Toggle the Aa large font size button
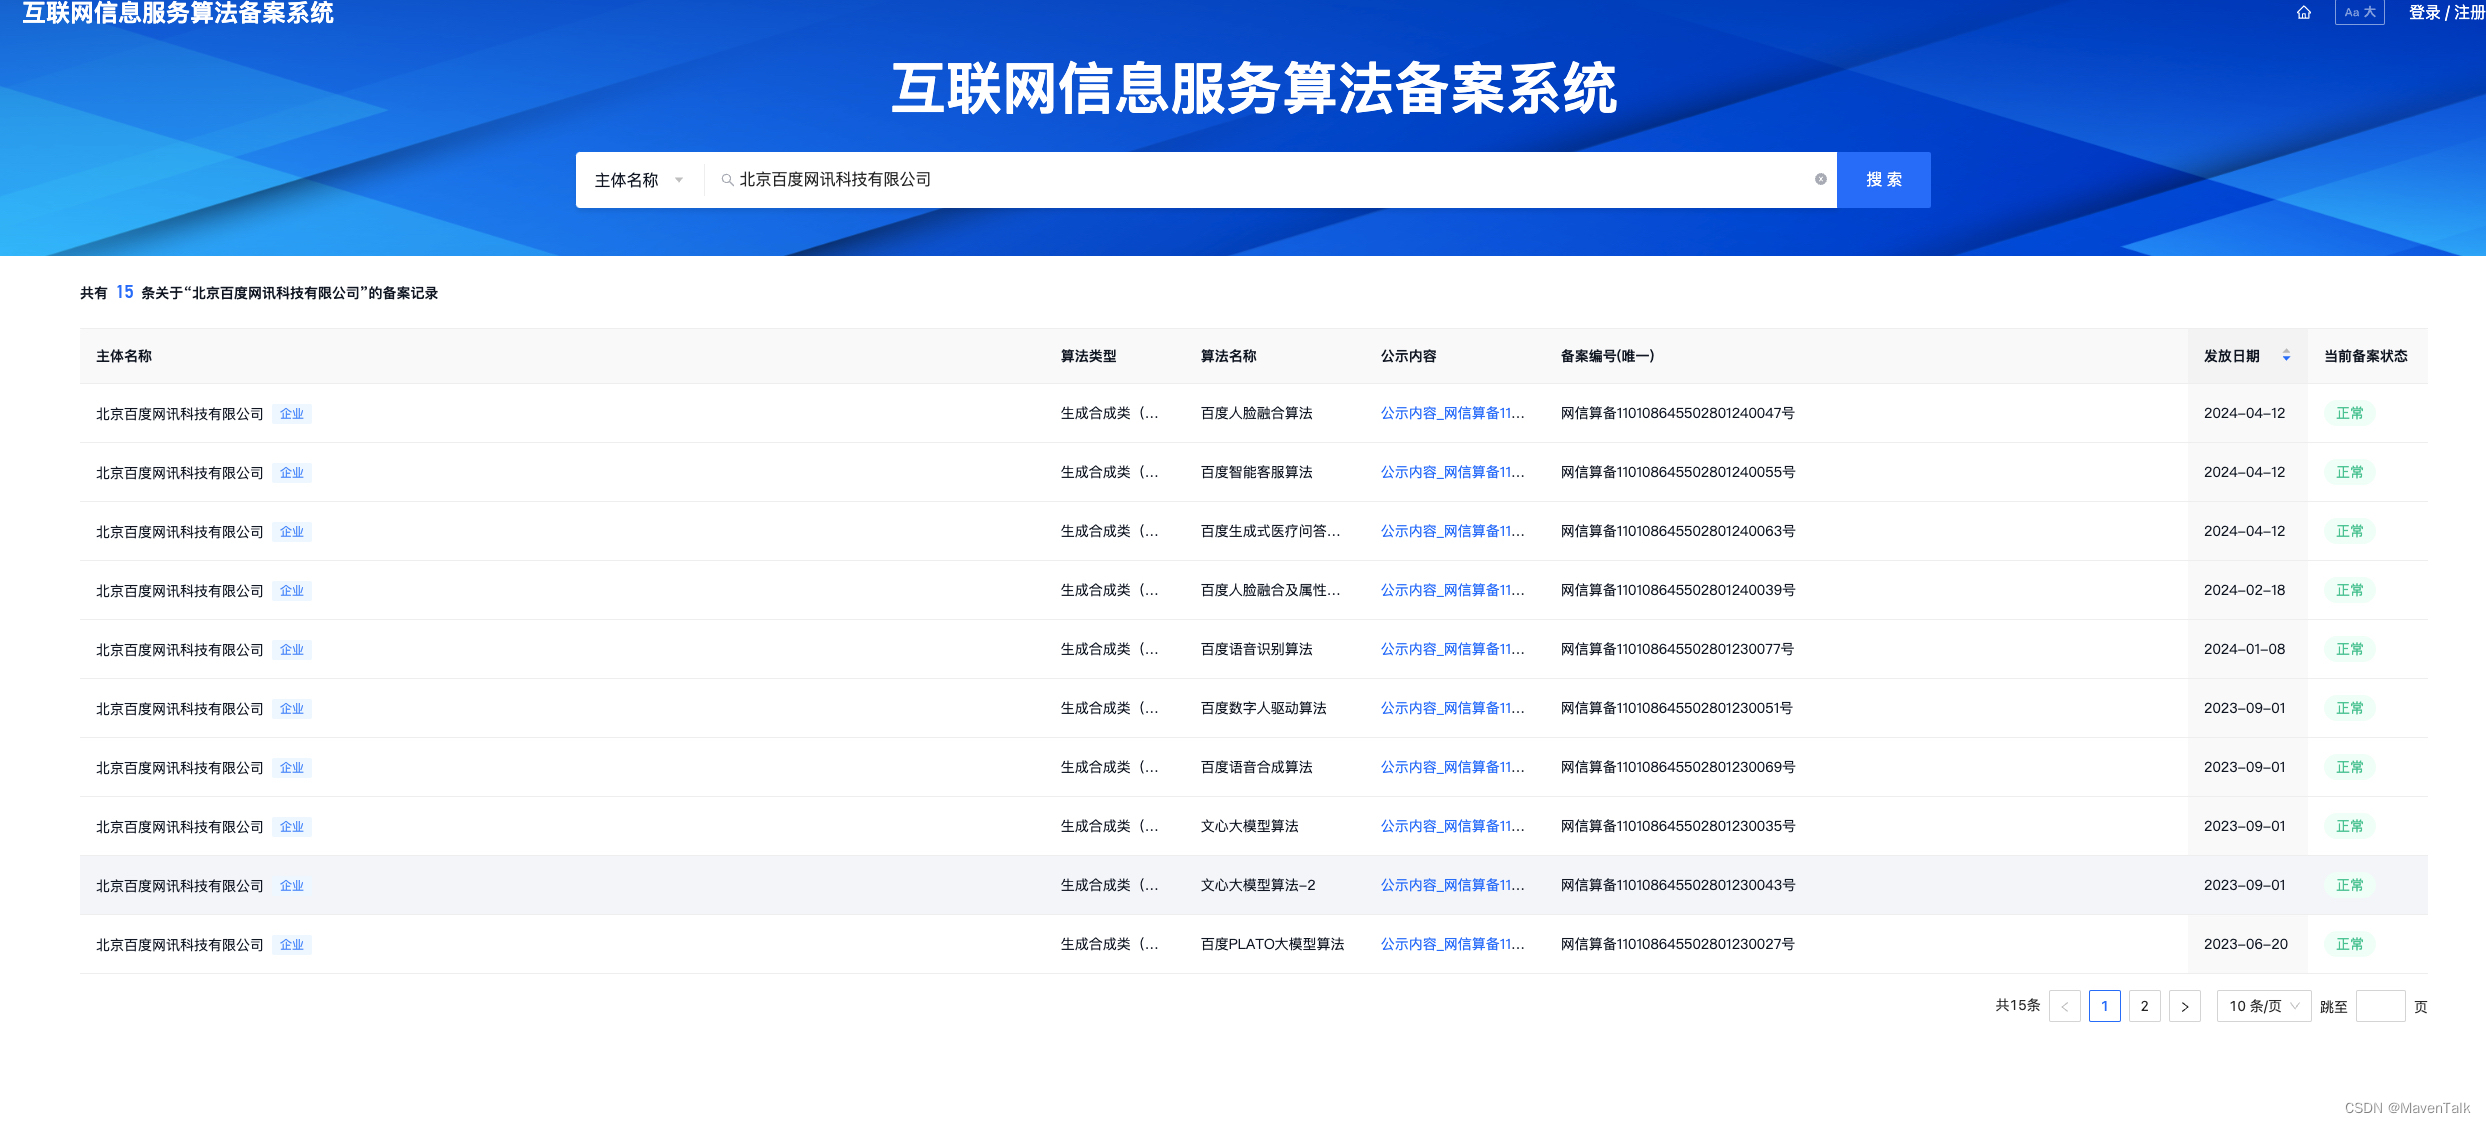Viewport: 2486px width, 1123px height. coord(2359,13)
